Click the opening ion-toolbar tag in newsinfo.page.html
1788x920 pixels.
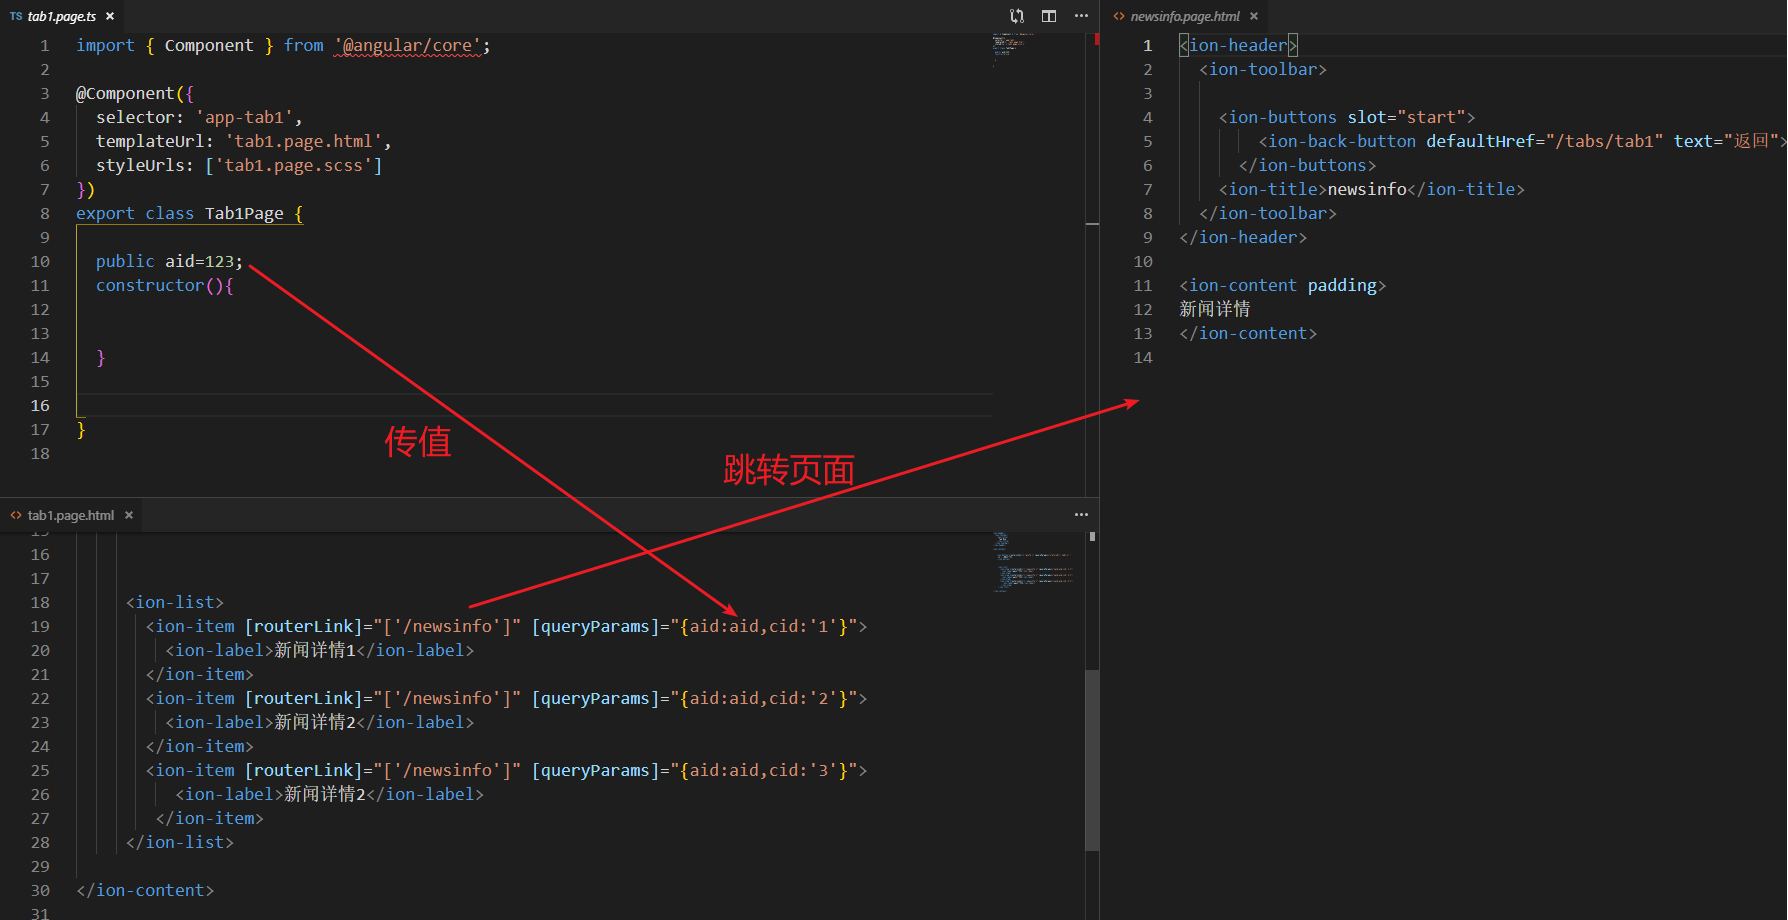point(1263,69)
